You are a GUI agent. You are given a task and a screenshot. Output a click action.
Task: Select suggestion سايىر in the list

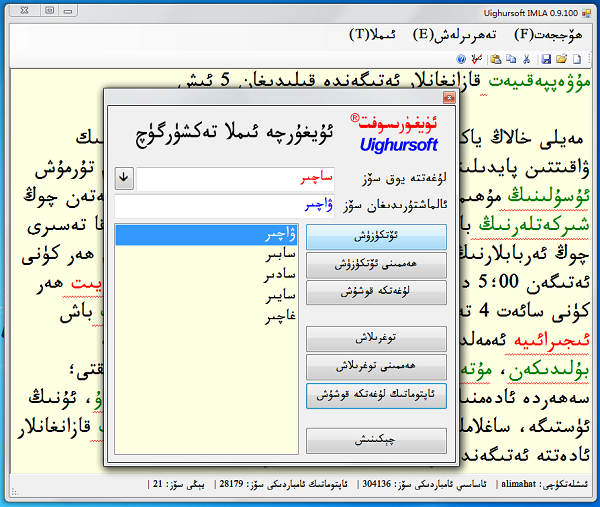point(206,296)
